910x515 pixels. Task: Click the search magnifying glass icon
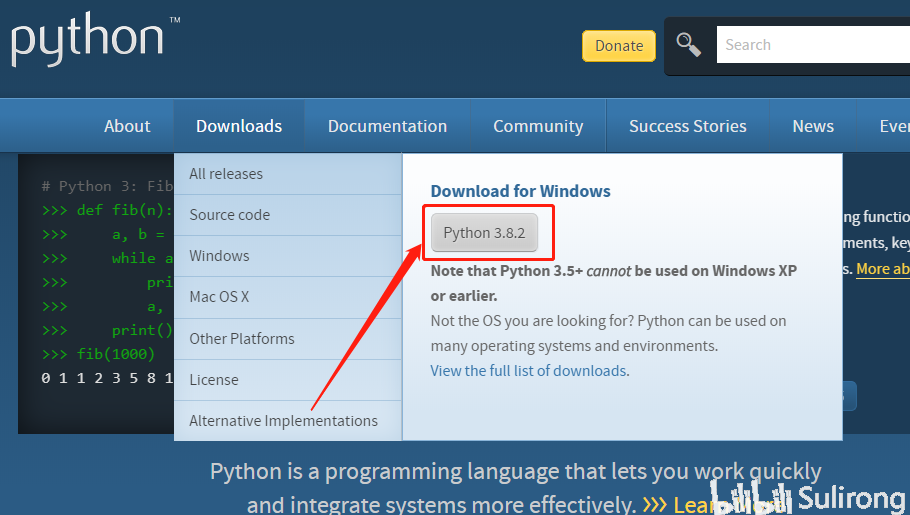tap(688, 44)
